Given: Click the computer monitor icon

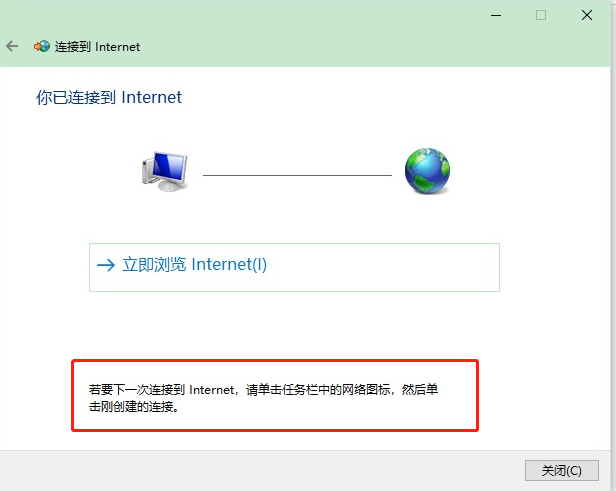Looking at the screenshot, I should click(165, 172).
